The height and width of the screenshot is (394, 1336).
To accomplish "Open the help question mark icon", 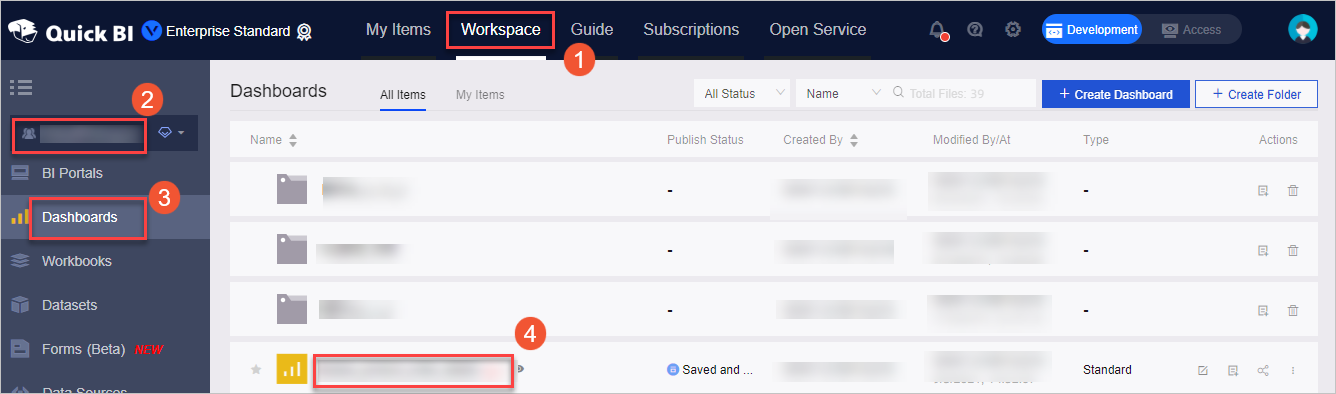I will pyautogui.click(x=975, y=30).
